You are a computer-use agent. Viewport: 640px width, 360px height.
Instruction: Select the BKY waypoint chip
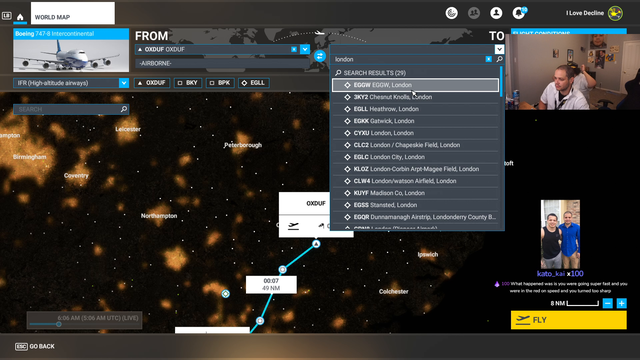coord(188,83)
